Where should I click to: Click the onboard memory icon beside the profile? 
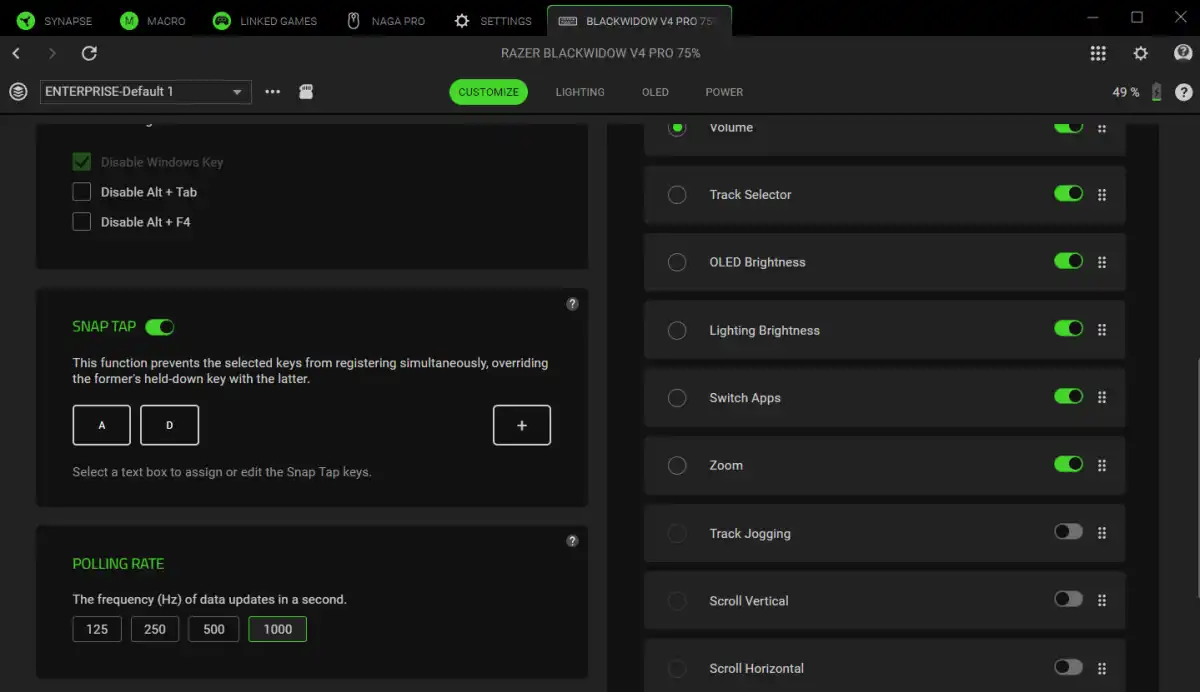pyautogui.click(x=306, y=91)
